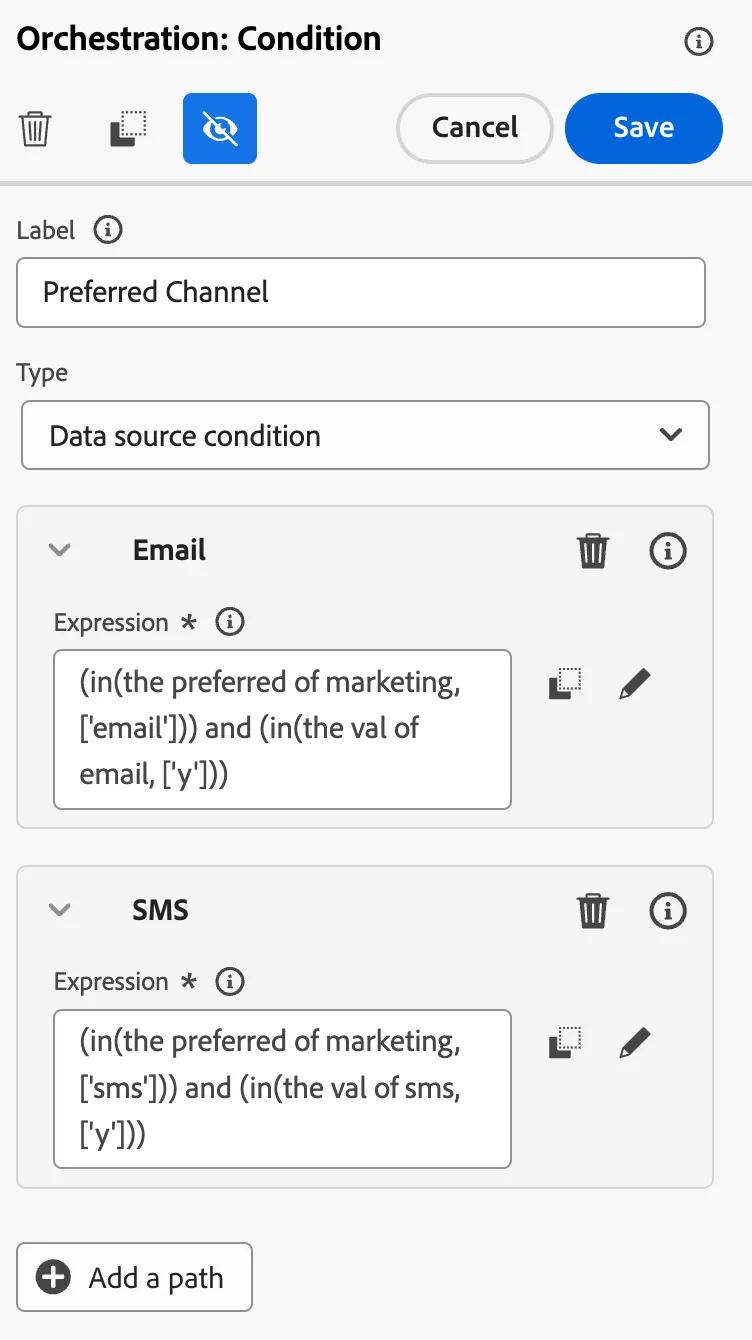Screen dimensions: 752x1340
Task: Delete the condition with the top trash icon
Action: click(x=36, y=129)
